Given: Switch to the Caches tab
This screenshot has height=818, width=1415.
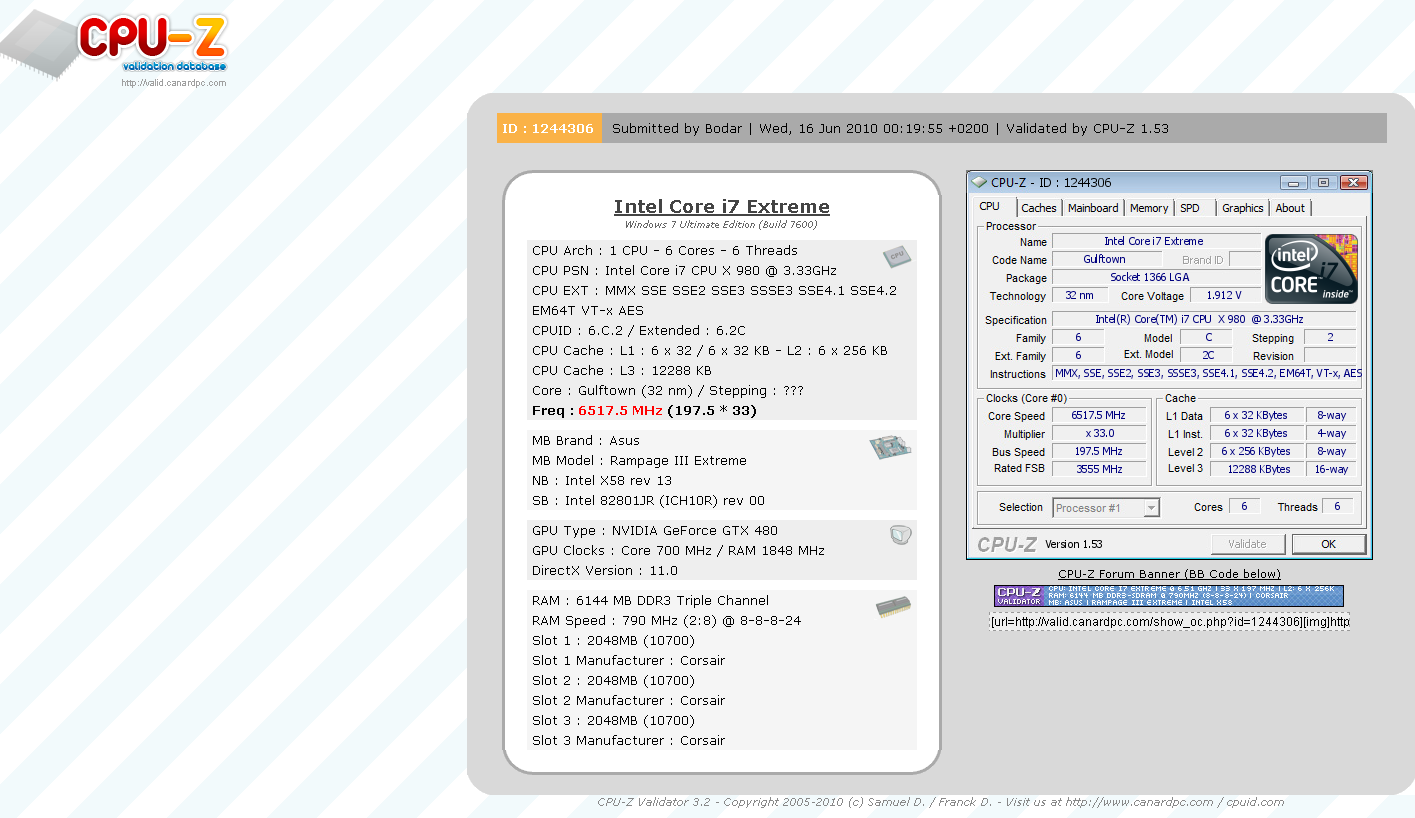Looking at the screenshot, I should click(x=1039, y=208).
